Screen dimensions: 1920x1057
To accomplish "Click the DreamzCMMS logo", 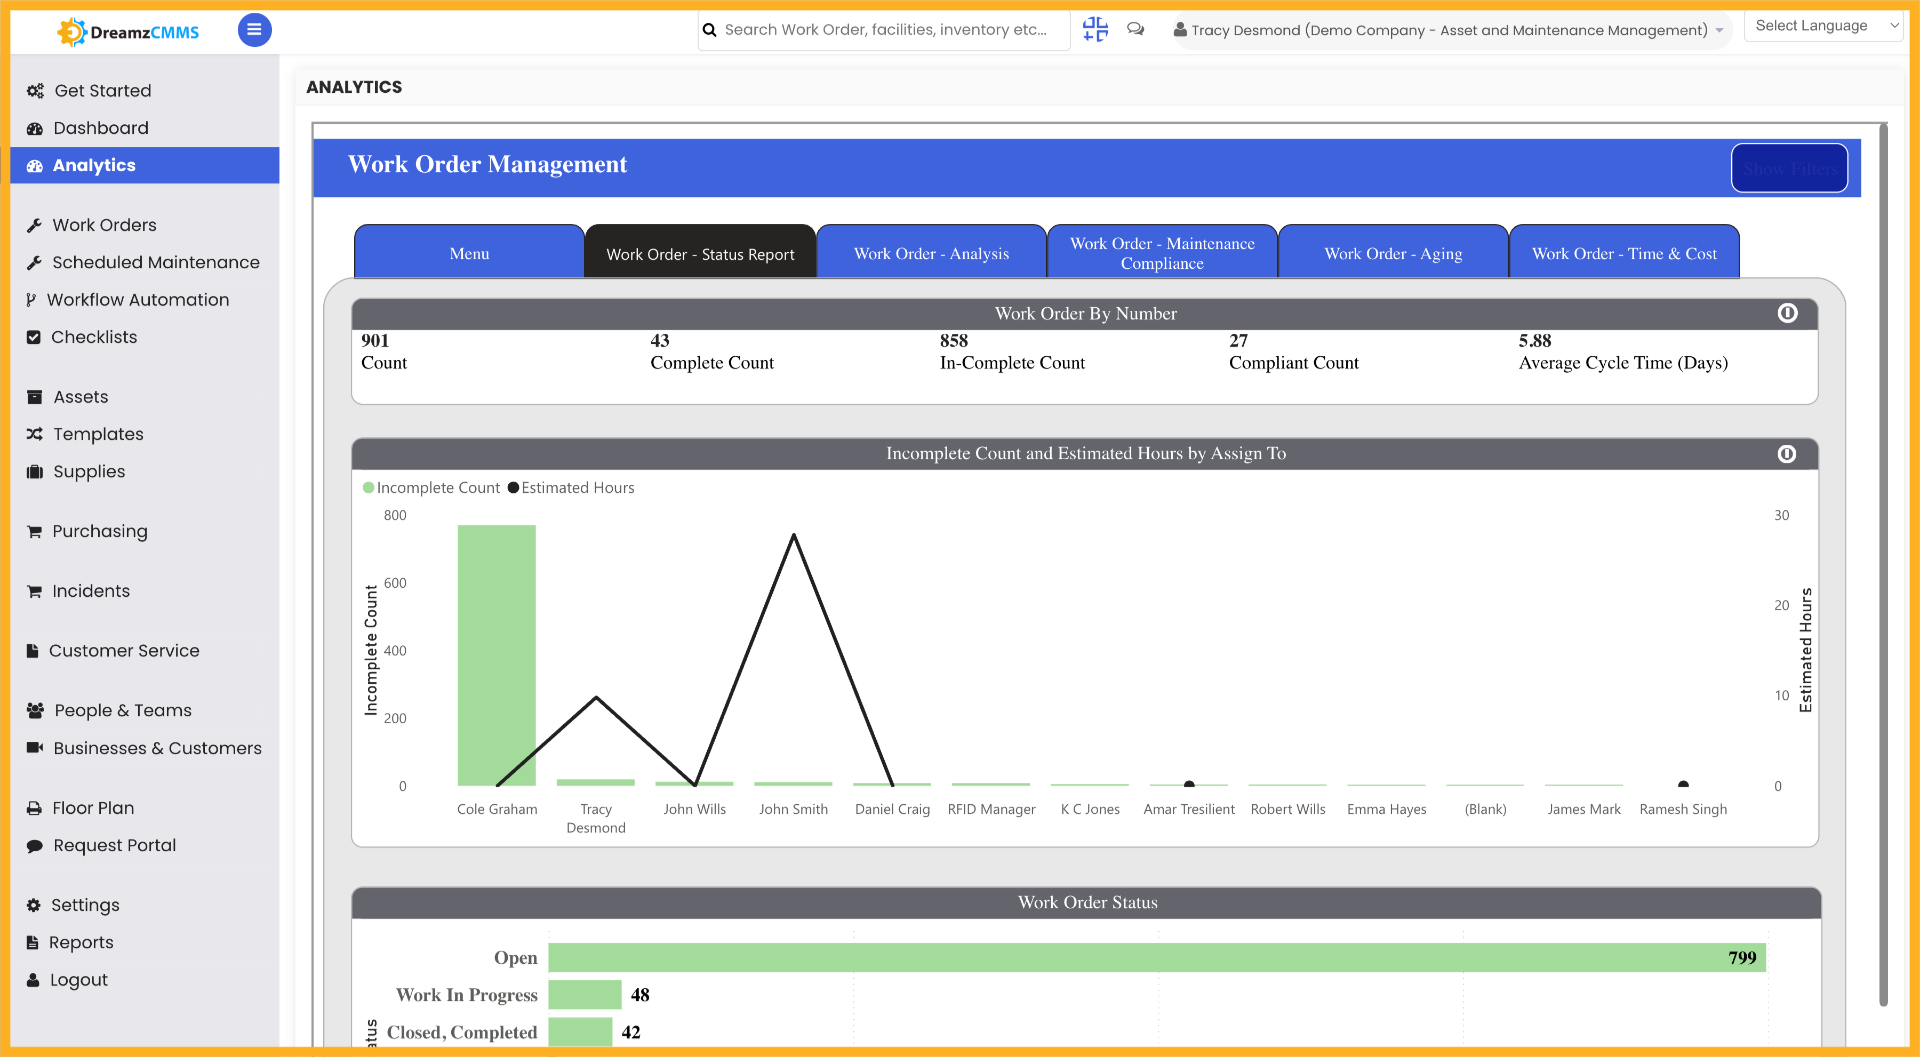I will click(127, 31).
